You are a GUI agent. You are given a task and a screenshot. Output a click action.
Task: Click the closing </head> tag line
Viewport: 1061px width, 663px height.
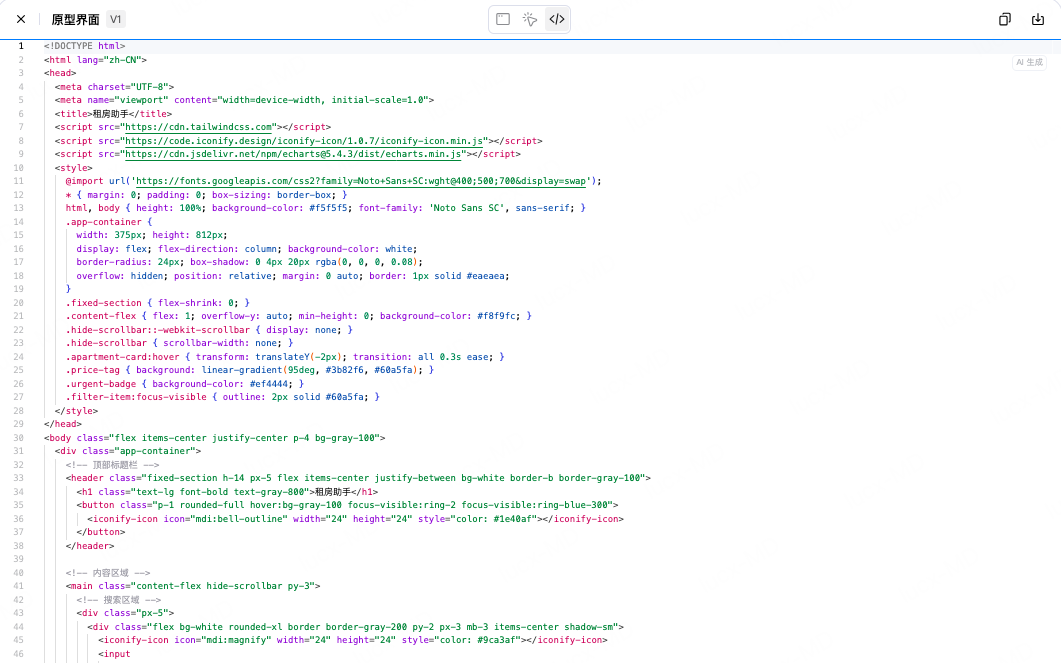pyautogui.click(x=63, y=425)
